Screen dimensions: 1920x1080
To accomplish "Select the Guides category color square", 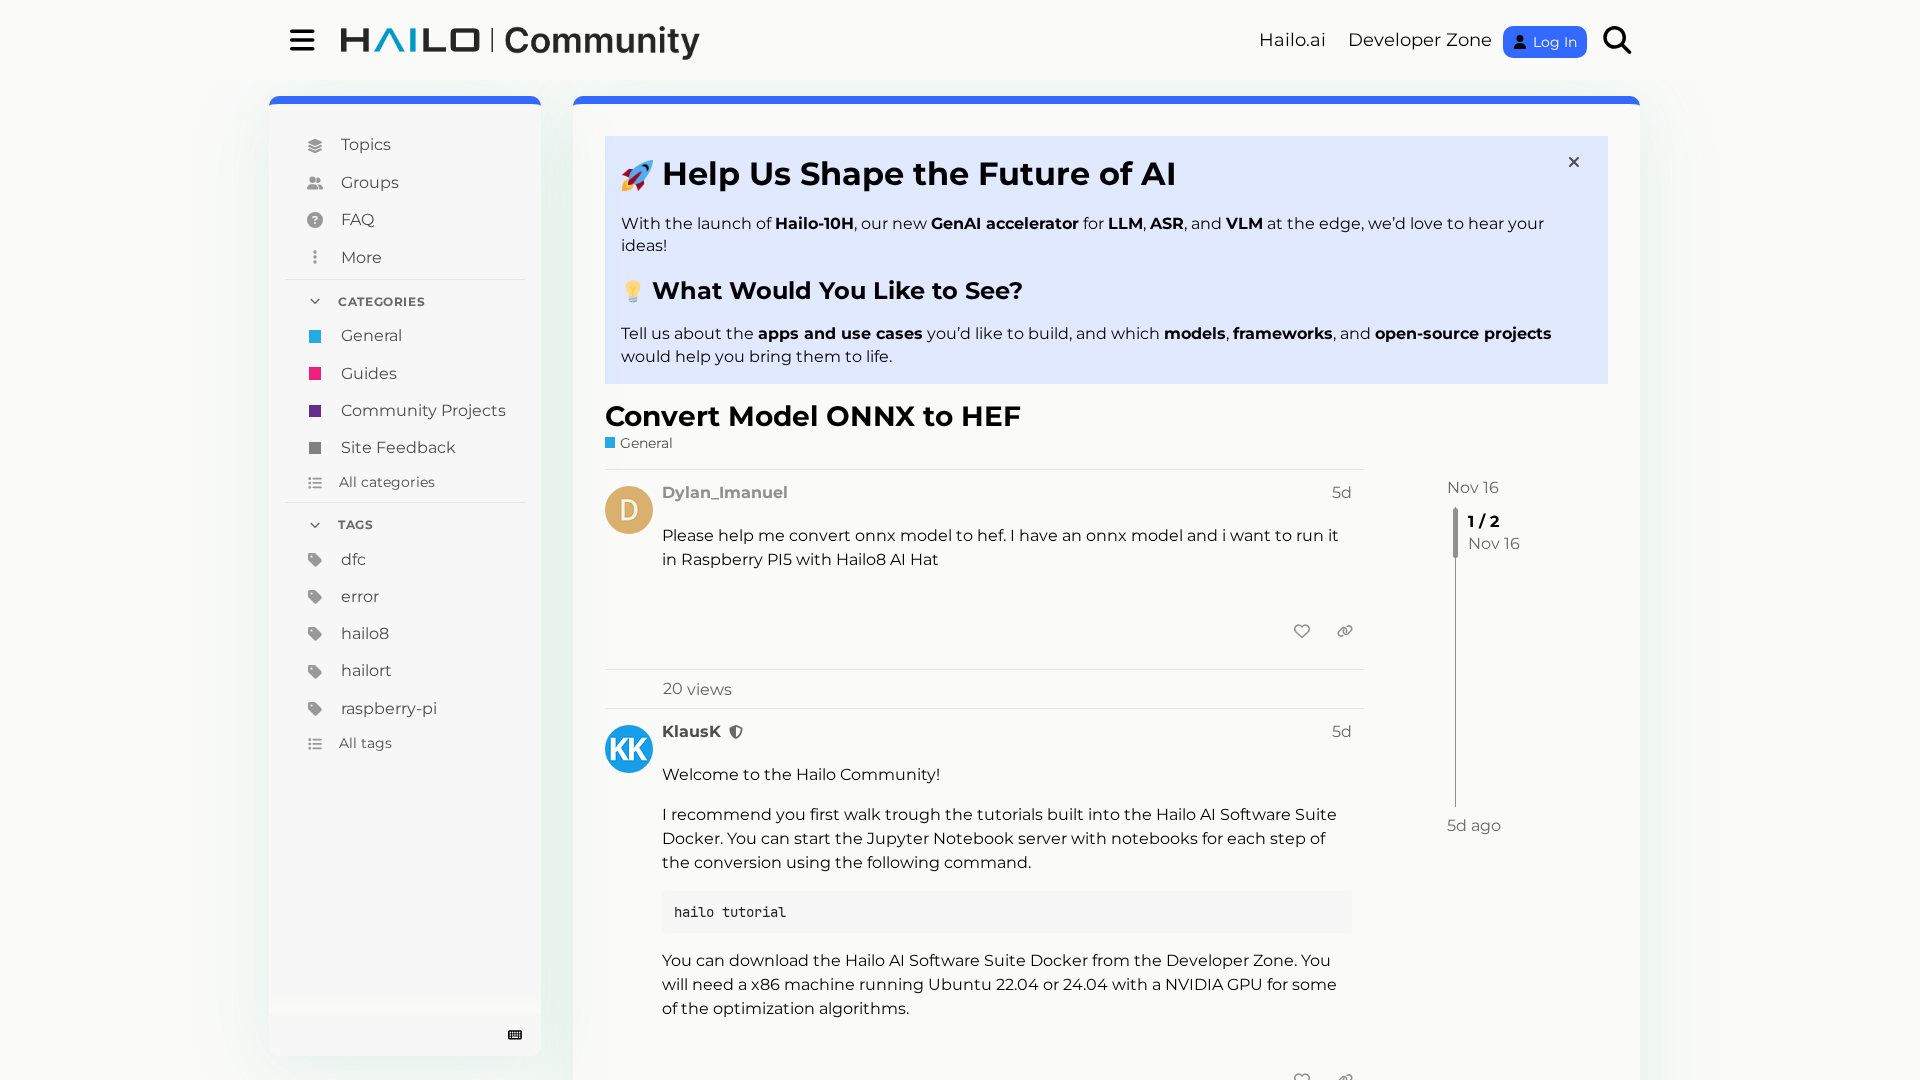I will tap(315, 373).
